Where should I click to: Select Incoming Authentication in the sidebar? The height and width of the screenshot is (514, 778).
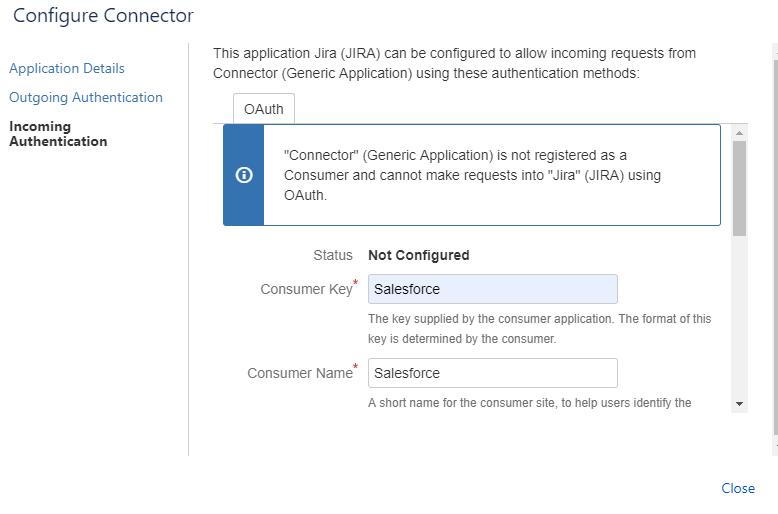pyautogui.click(x=58, y=134)
